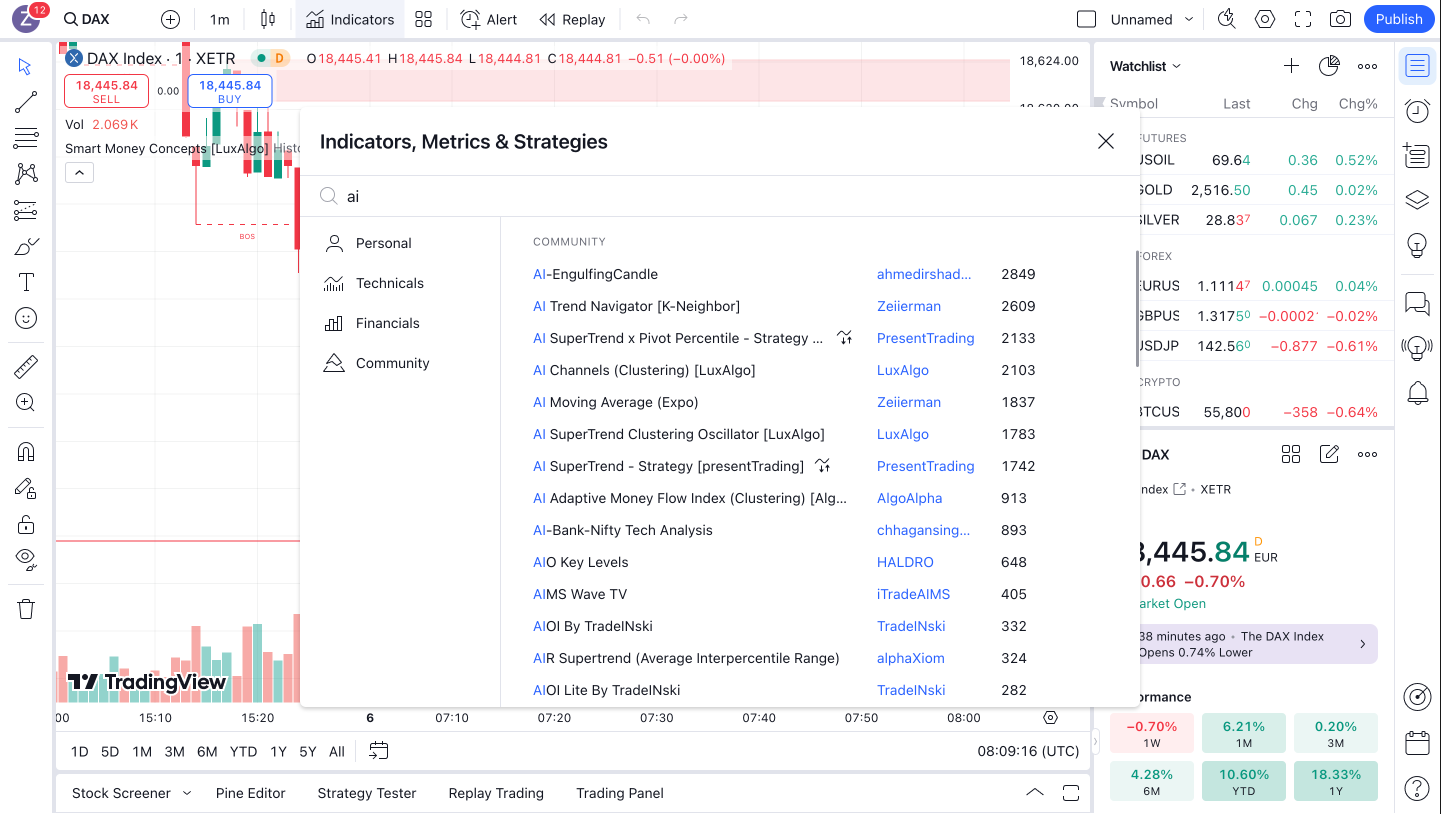Close the Indicators, Metrics & Strategies dialog
This screenshot has height=814, width=1441.
pyautogui.click(x=1105, y=141)
